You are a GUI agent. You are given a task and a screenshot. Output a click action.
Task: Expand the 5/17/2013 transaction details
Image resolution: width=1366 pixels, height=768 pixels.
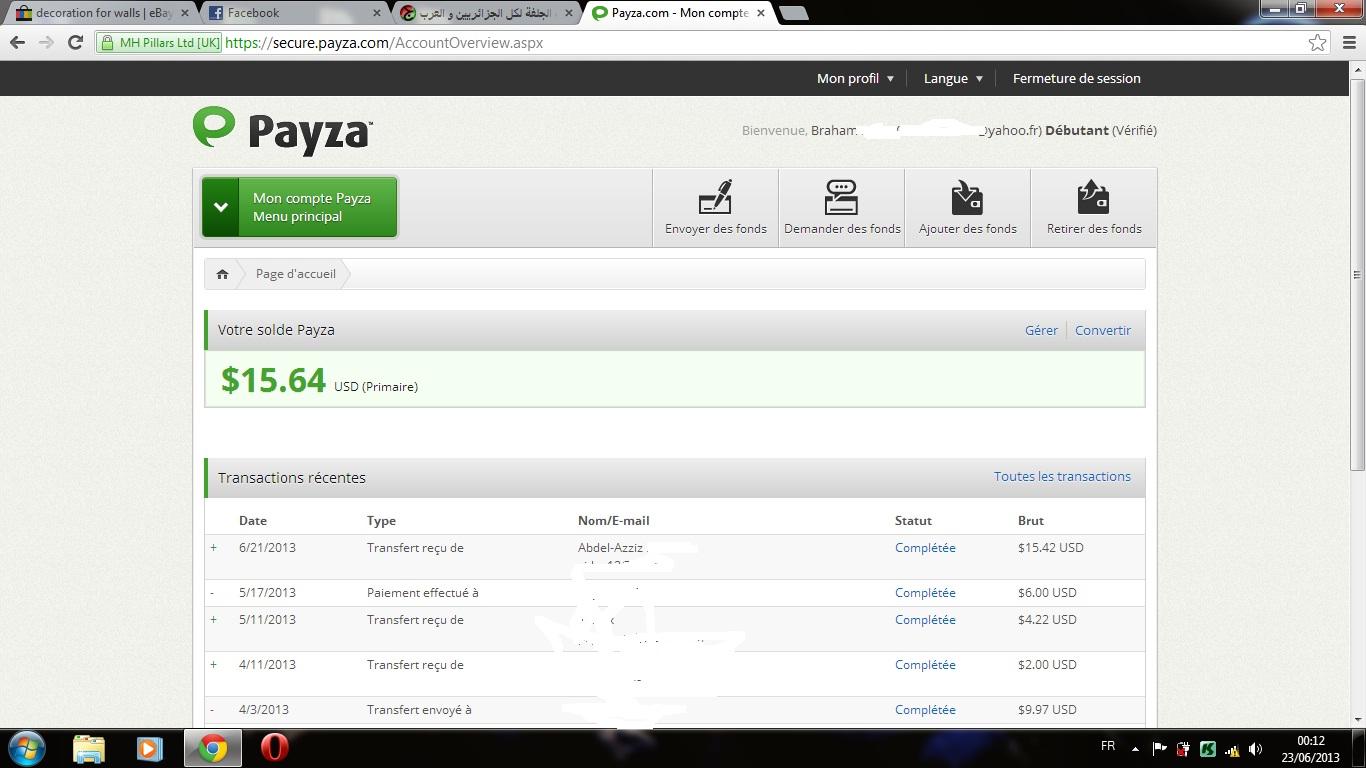[x=212, y=593]
